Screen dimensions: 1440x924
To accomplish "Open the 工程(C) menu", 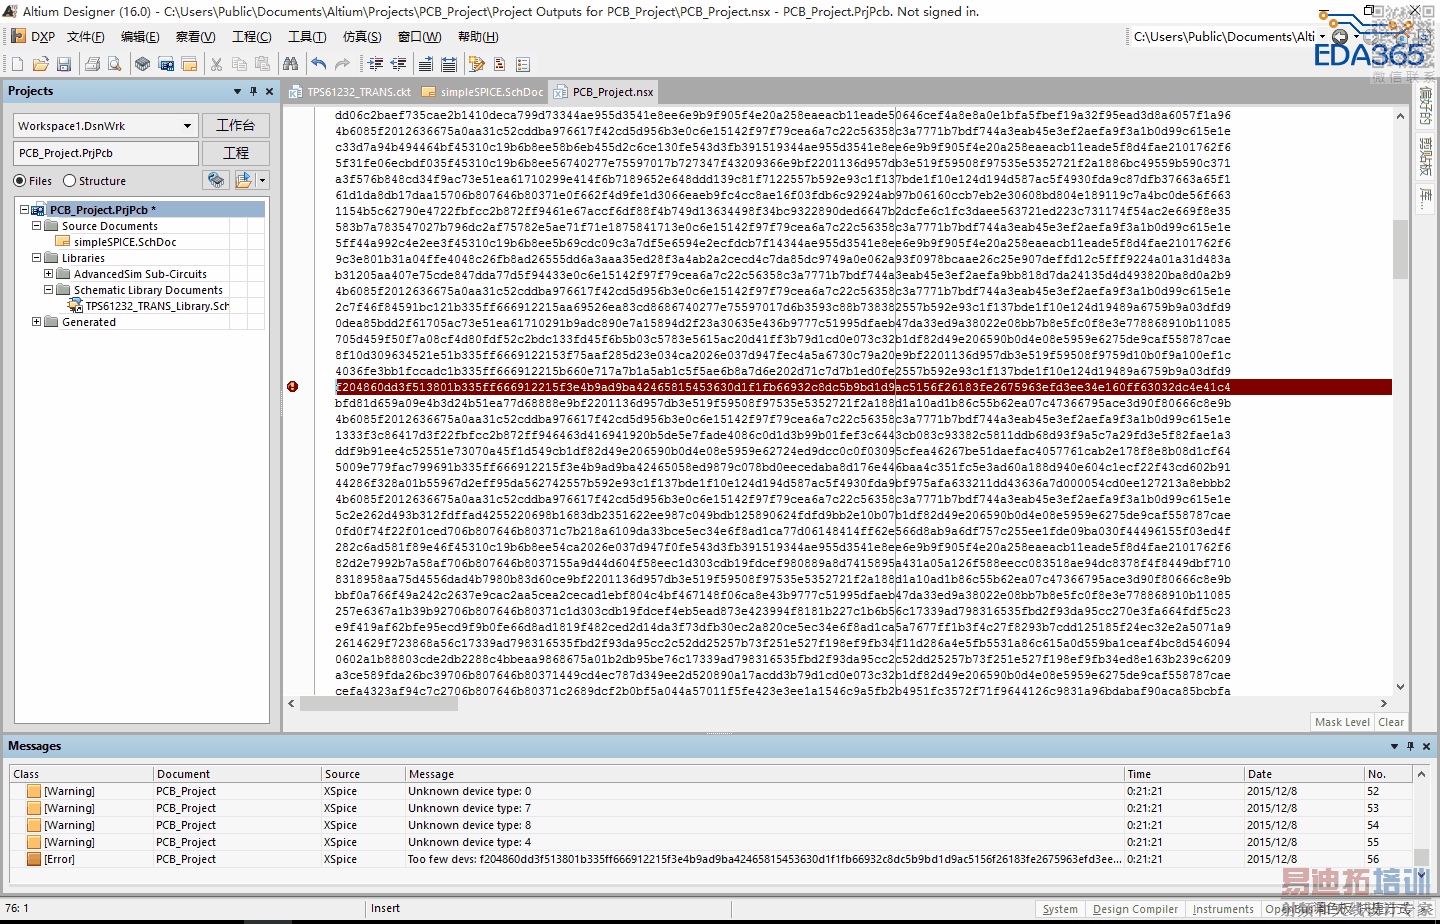I will [x=252, y=37].
